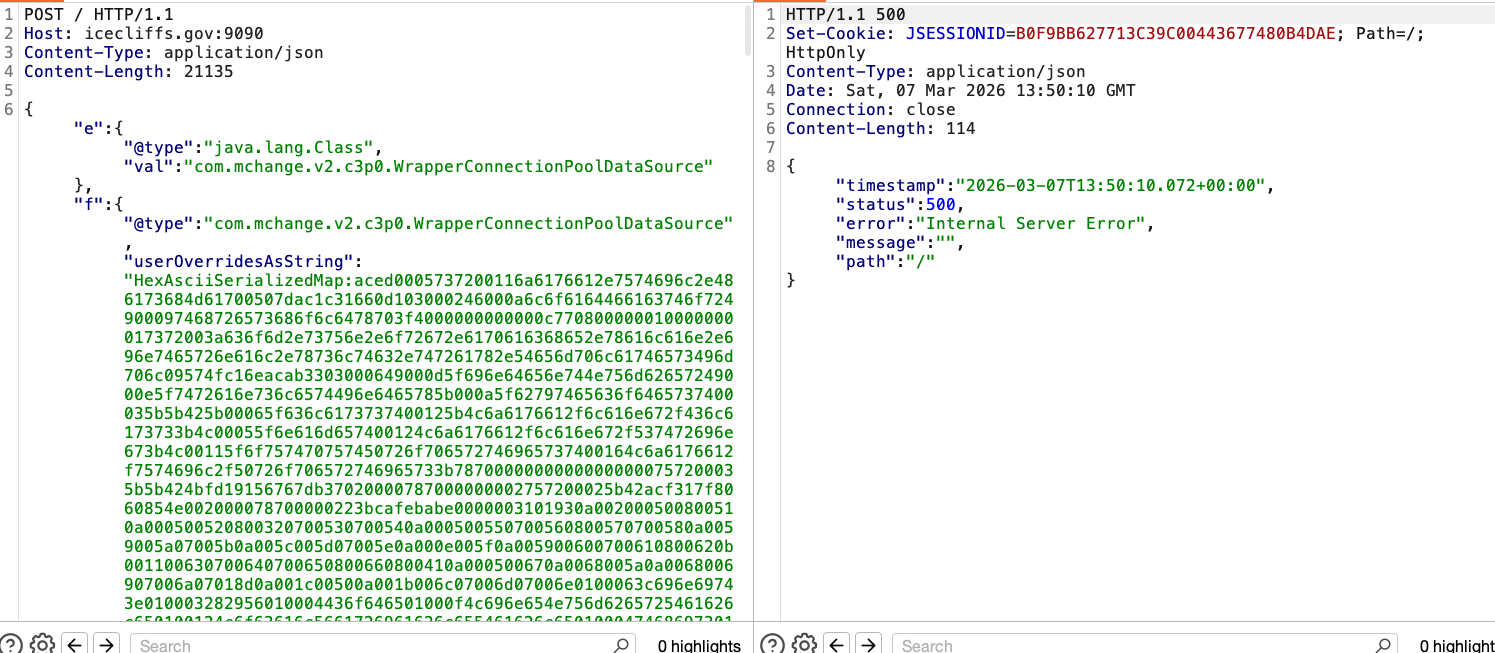Viewport: 1495px width, 653px height.
Task: Open request panel search settings gear
Action: click(x=42, y=644)
